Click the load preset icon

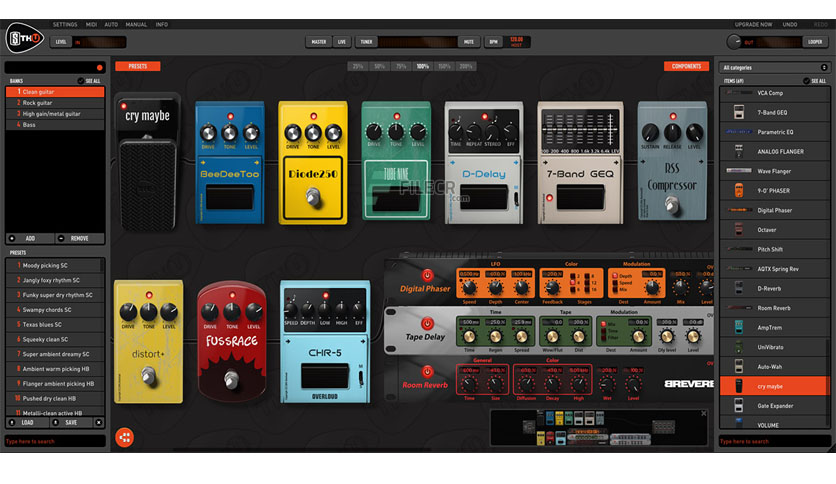pyautogui.click(x=12, y=422)
